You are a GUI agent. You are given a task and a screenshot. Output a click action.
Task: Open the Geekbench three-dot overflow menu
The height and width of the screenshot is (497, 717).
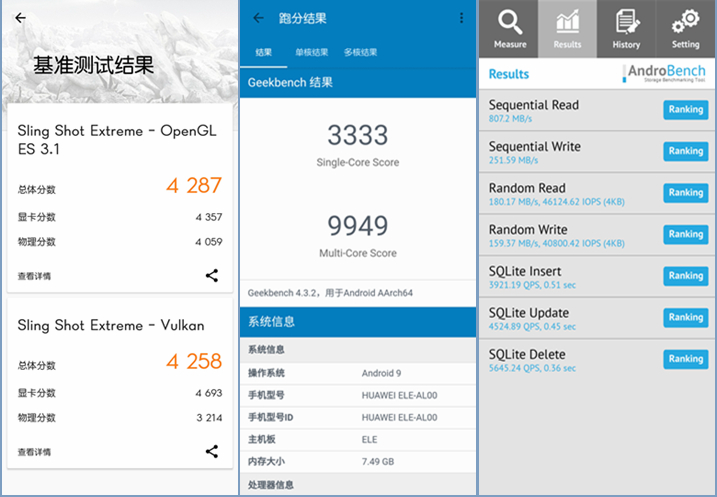click(461, 18)
